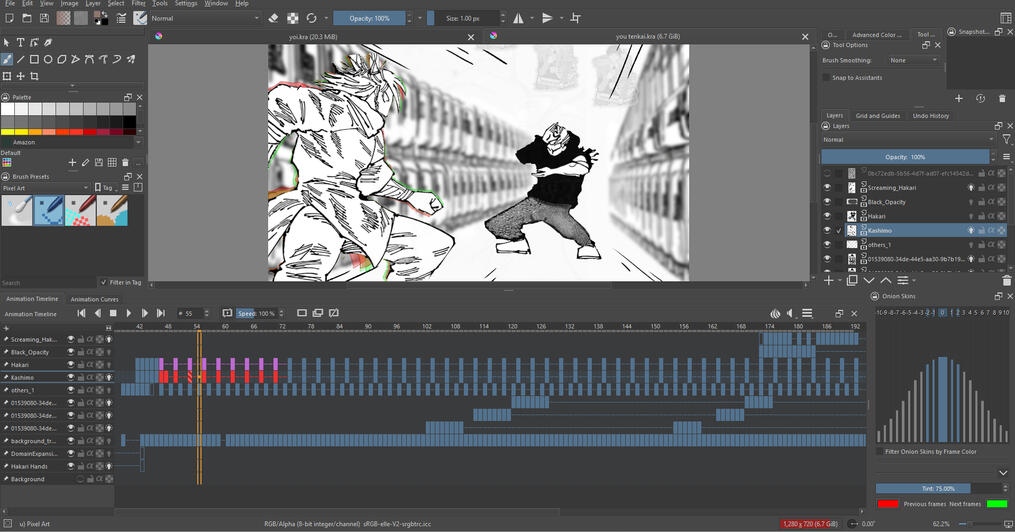The width and height of the screenshot is (1015, 532).
Task: Toggle eraser mode in top toolbar
Action: tap(274, 18)
